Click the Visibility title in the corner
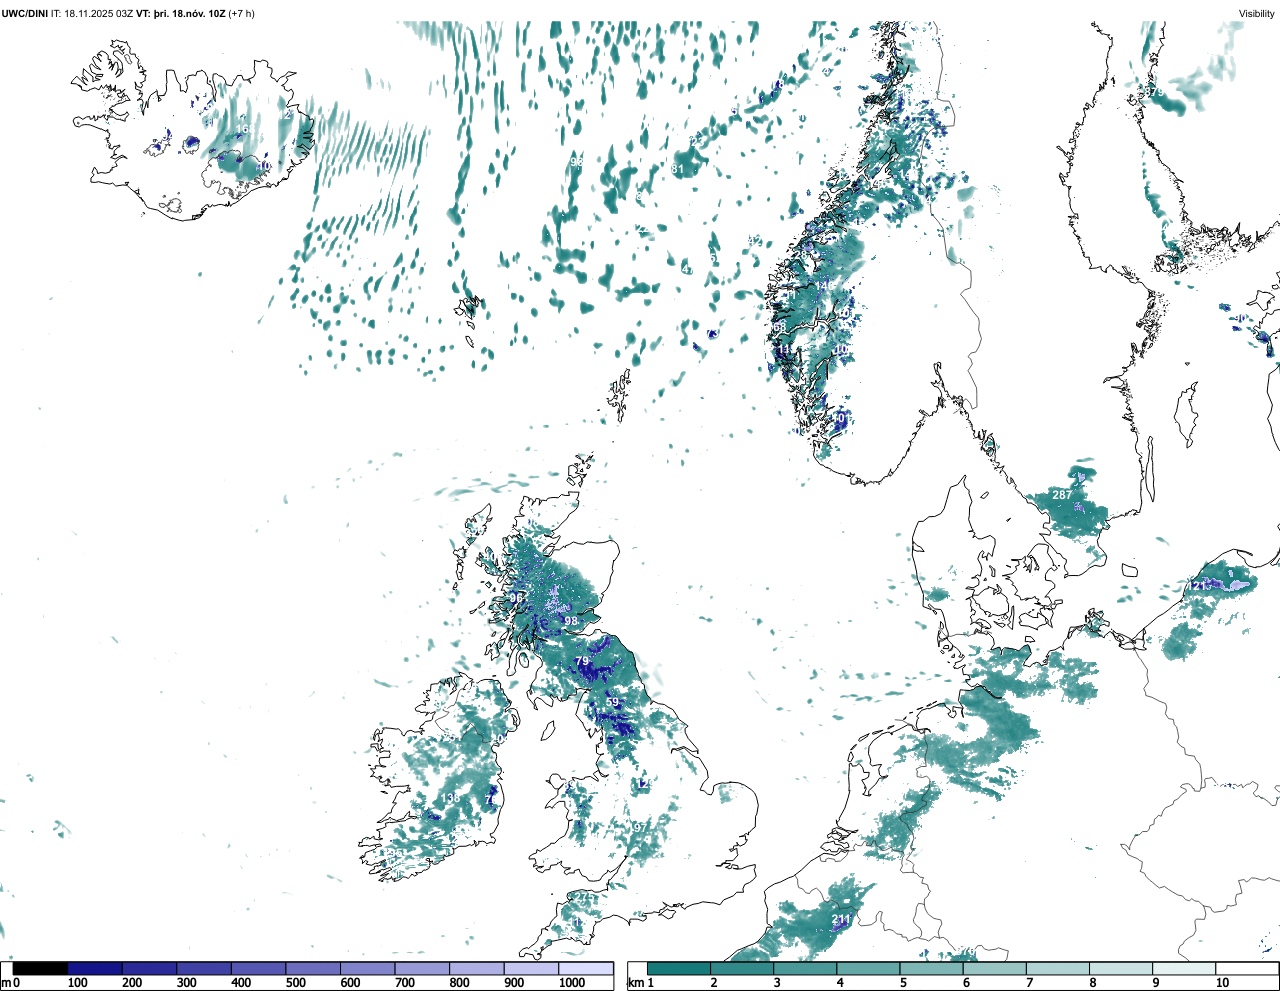Image resolution: width=1280 pixels, height=991 pixels. 1257,13
